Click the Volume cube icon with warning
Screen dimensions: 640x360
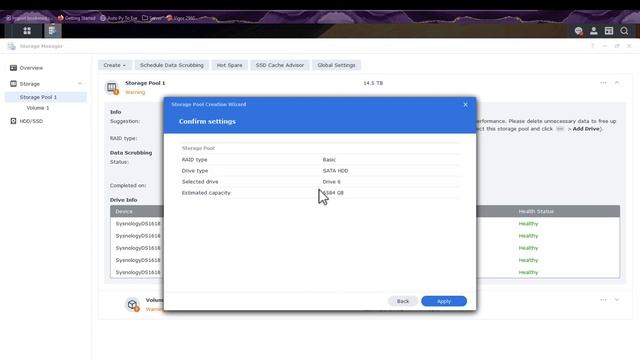(132, 304)
